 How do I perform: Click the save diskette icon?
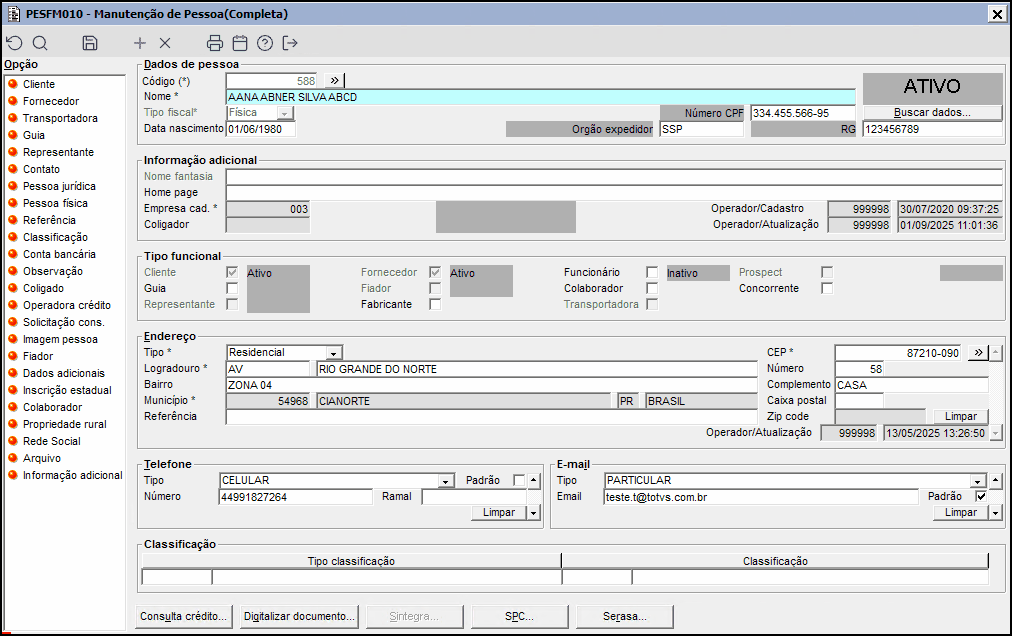coord(90,43)
